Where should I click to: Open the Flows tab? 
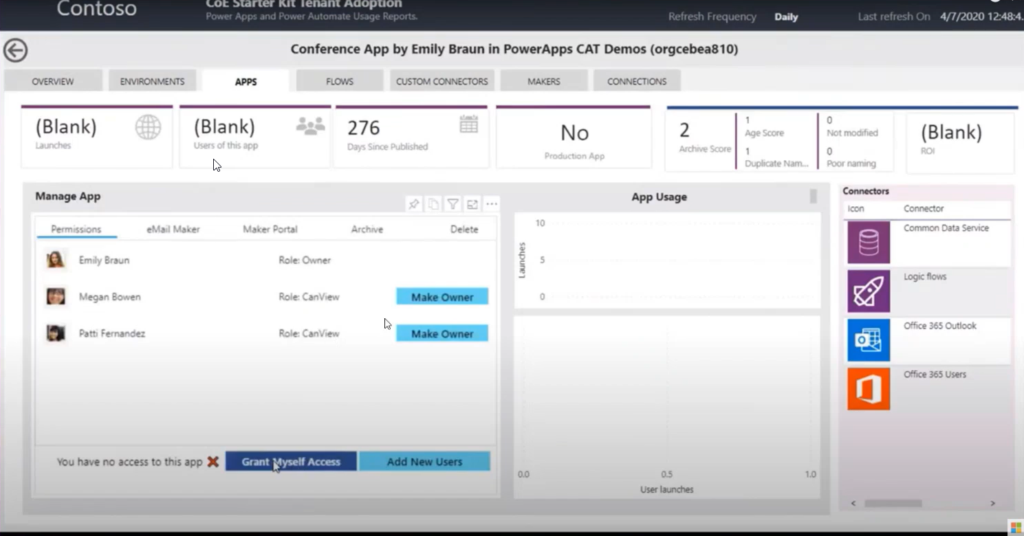point(340,82)
